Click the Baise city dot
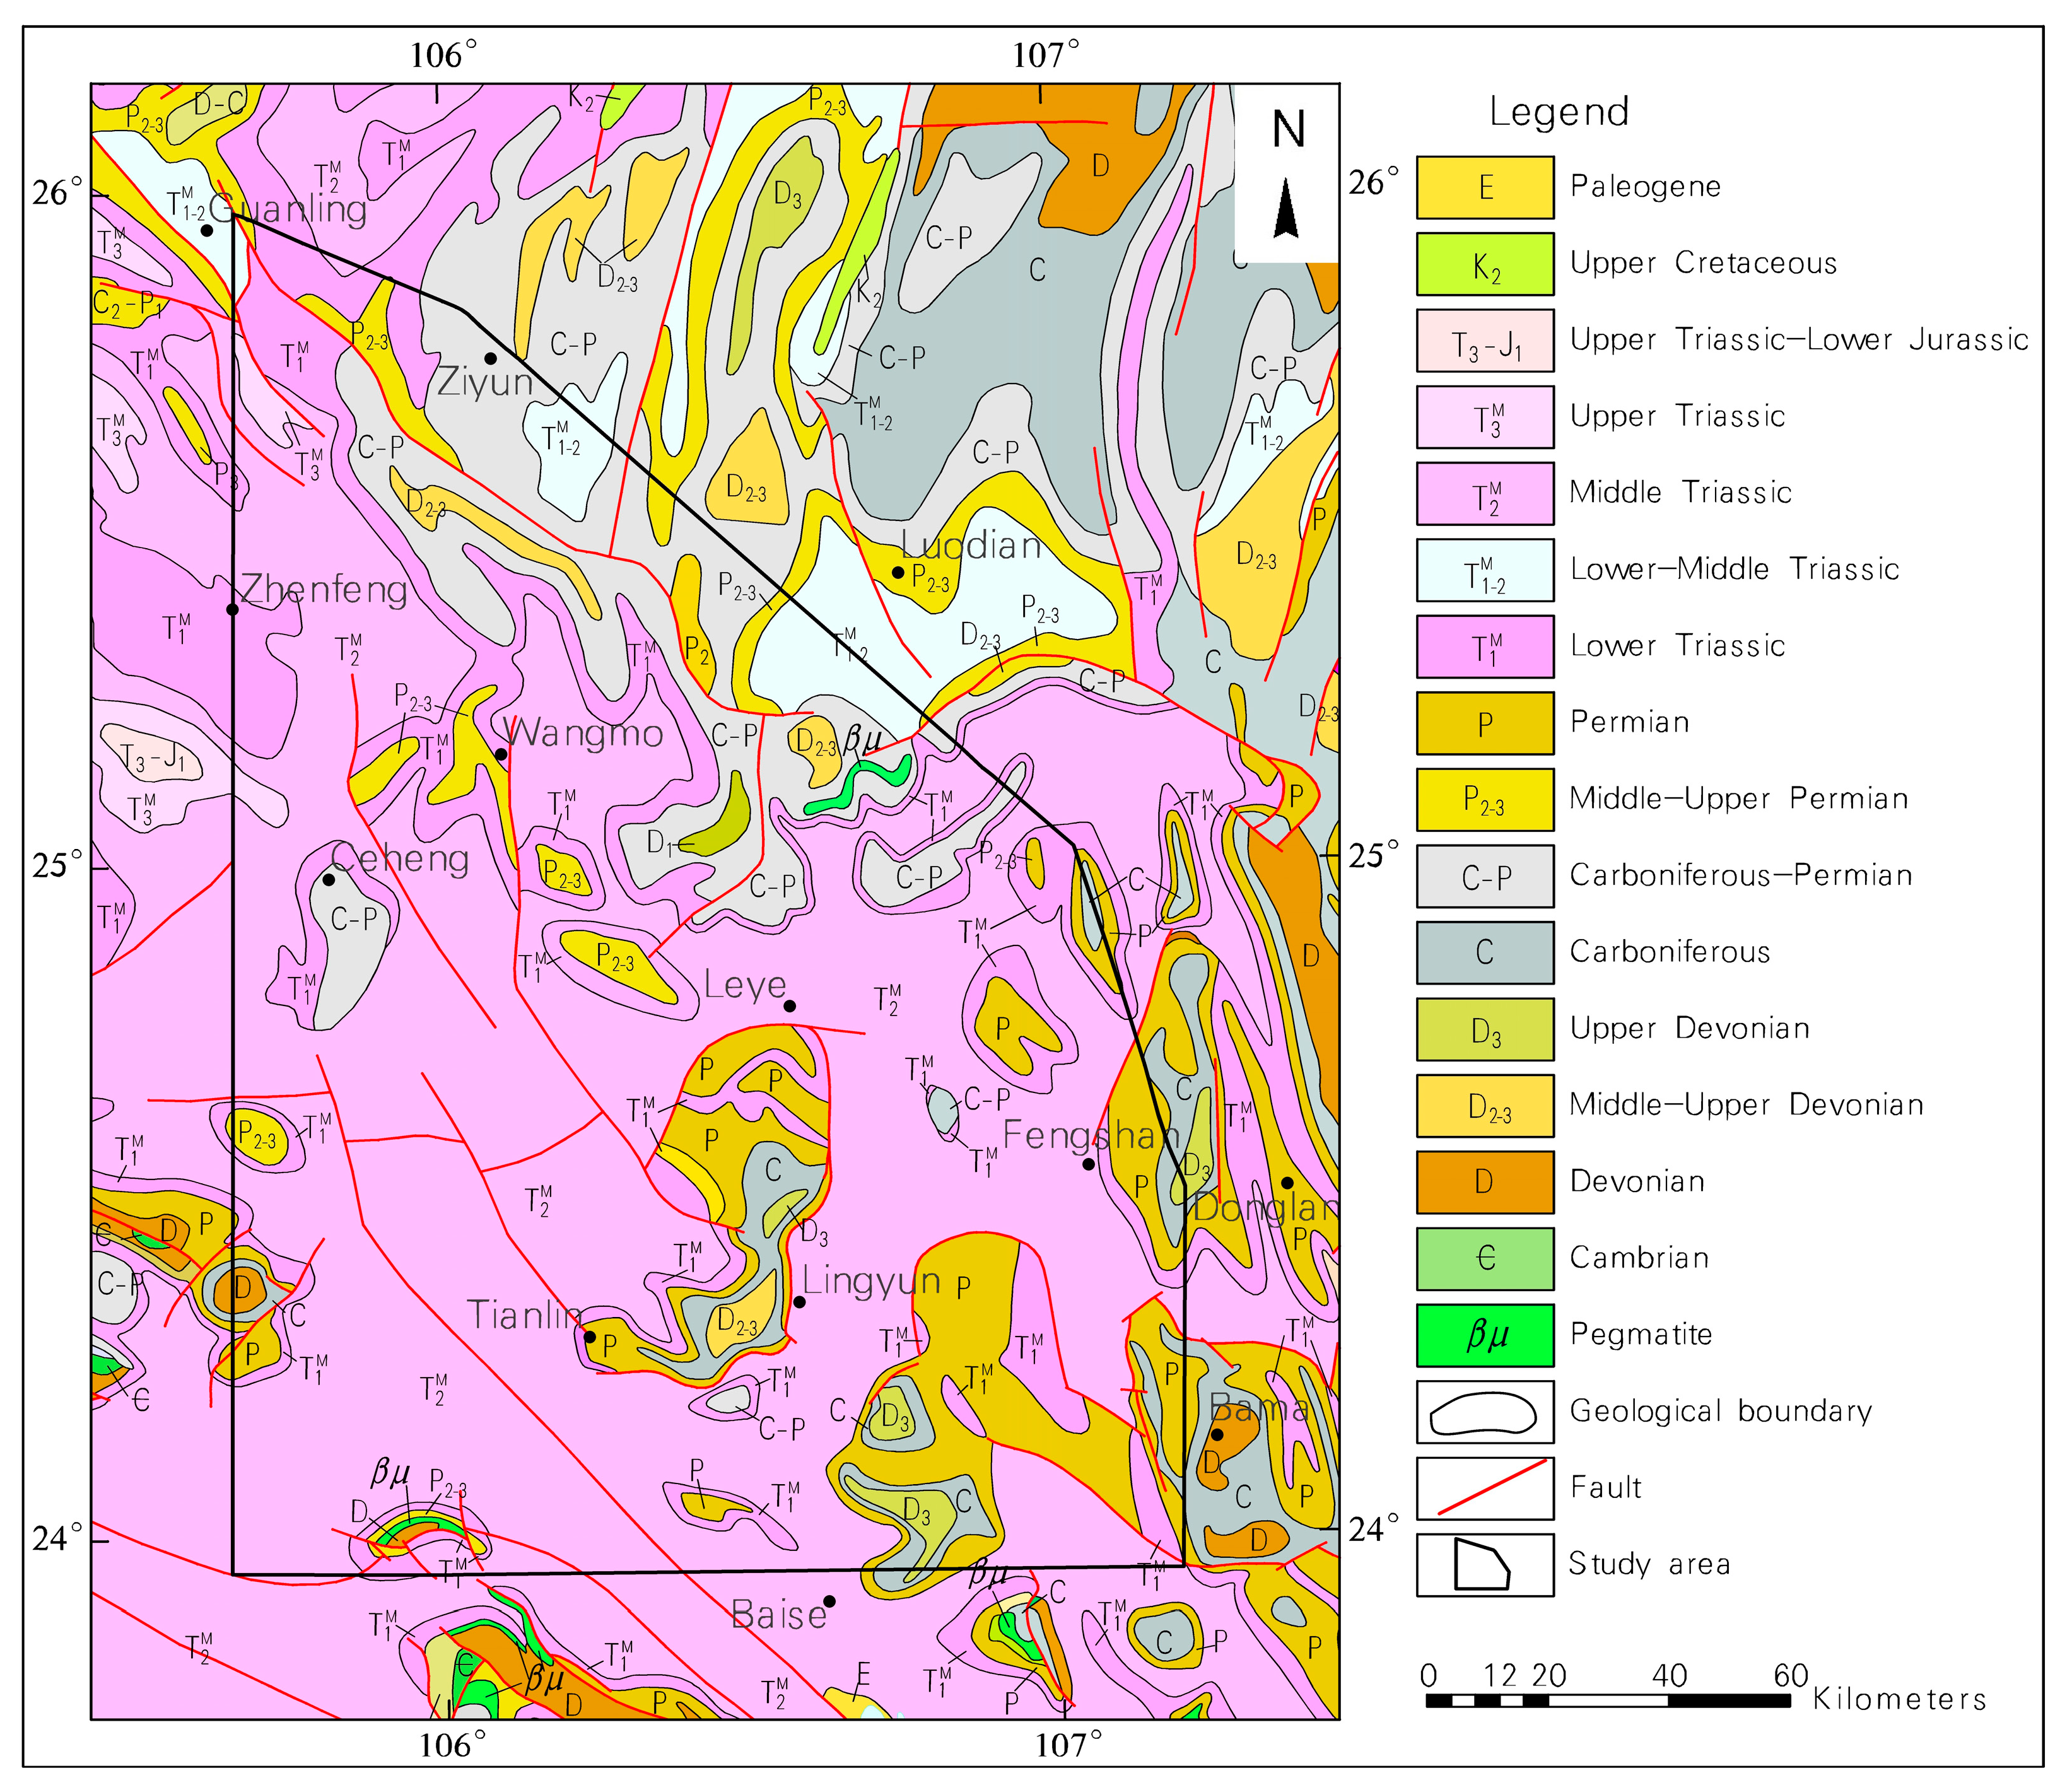 (829, 1601)
